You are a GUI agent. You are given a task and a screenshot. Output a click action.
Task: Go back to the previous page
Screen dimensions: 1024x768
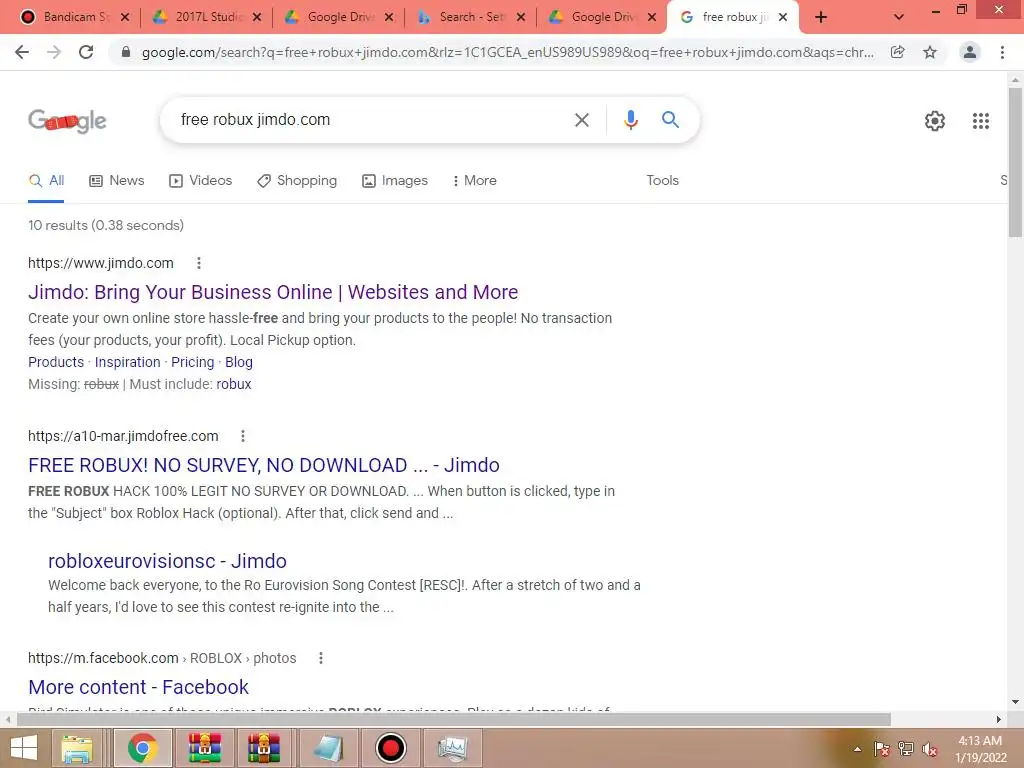(x=22, y=52)
